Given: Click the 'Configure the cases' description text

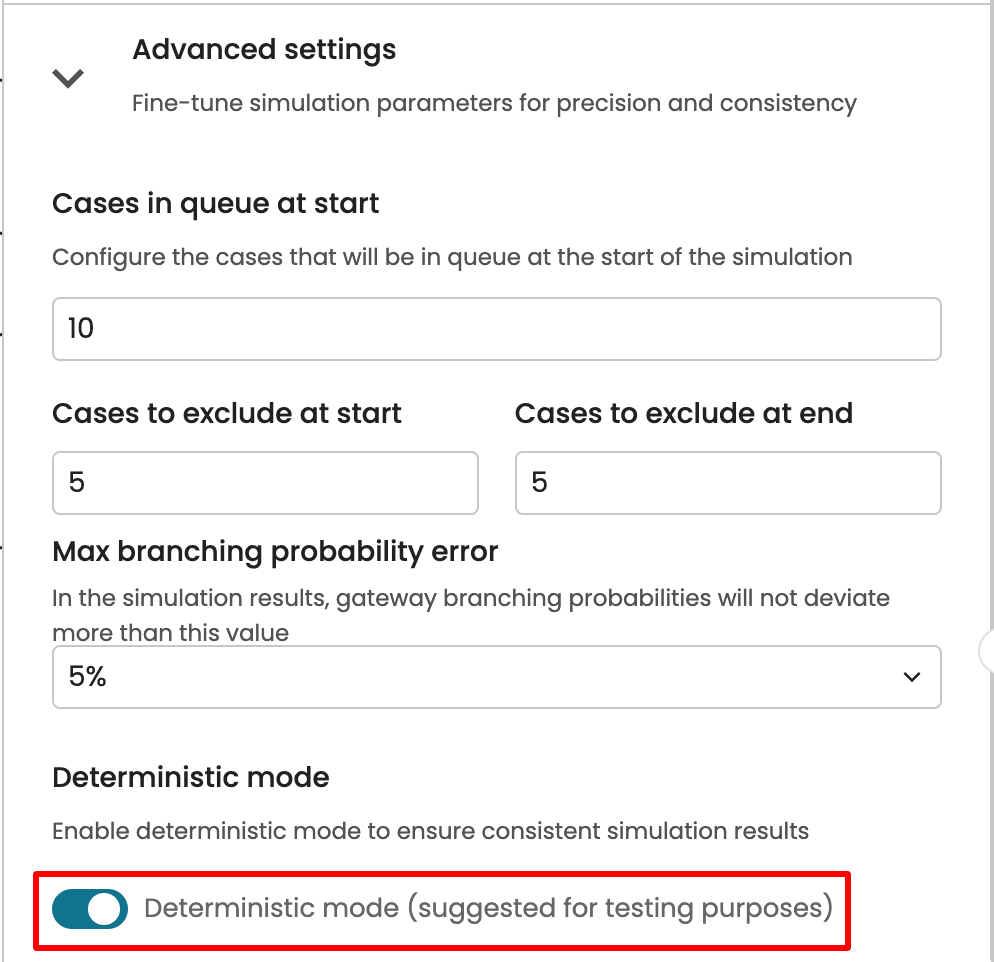Looking at the screenshot, I should pos(452,257).
